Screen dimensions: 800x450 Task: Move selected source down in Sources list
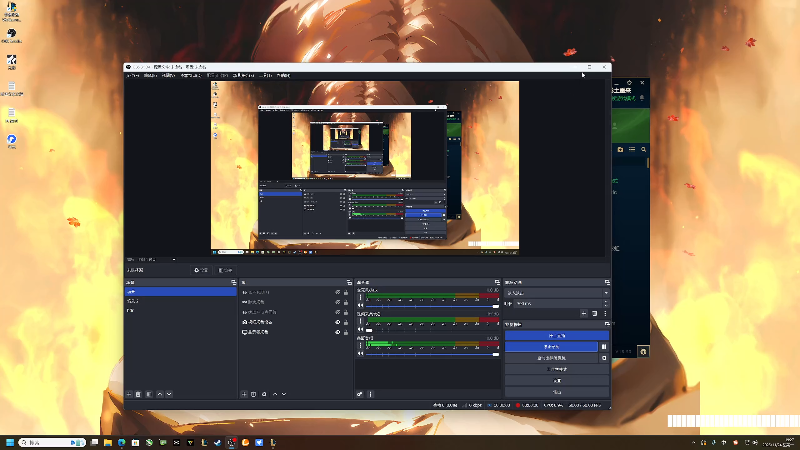click(284, 394)
